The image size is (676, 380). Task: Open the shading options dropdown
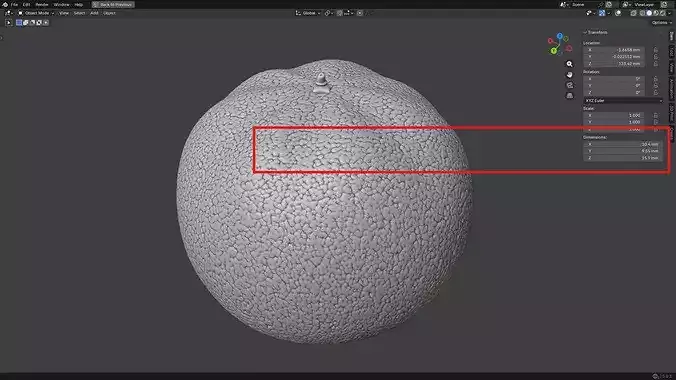(x=670, y=13)
